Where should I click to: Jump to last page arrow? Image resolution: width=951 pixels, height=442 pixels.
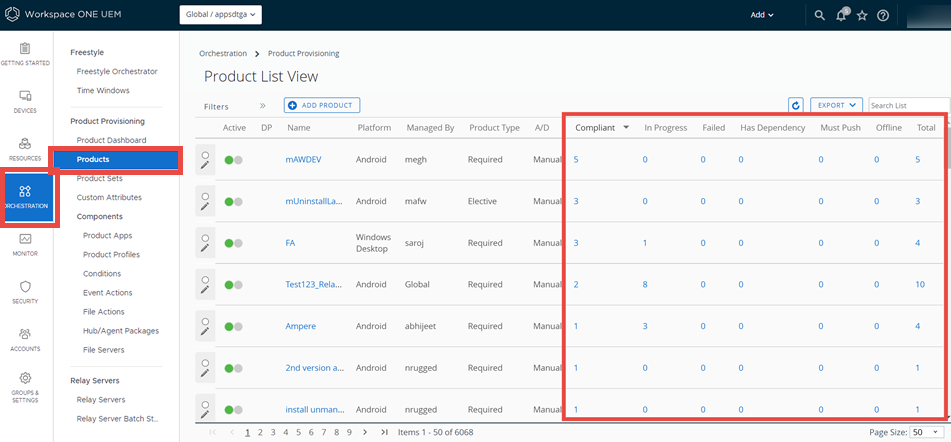click(x=384, y=432)
